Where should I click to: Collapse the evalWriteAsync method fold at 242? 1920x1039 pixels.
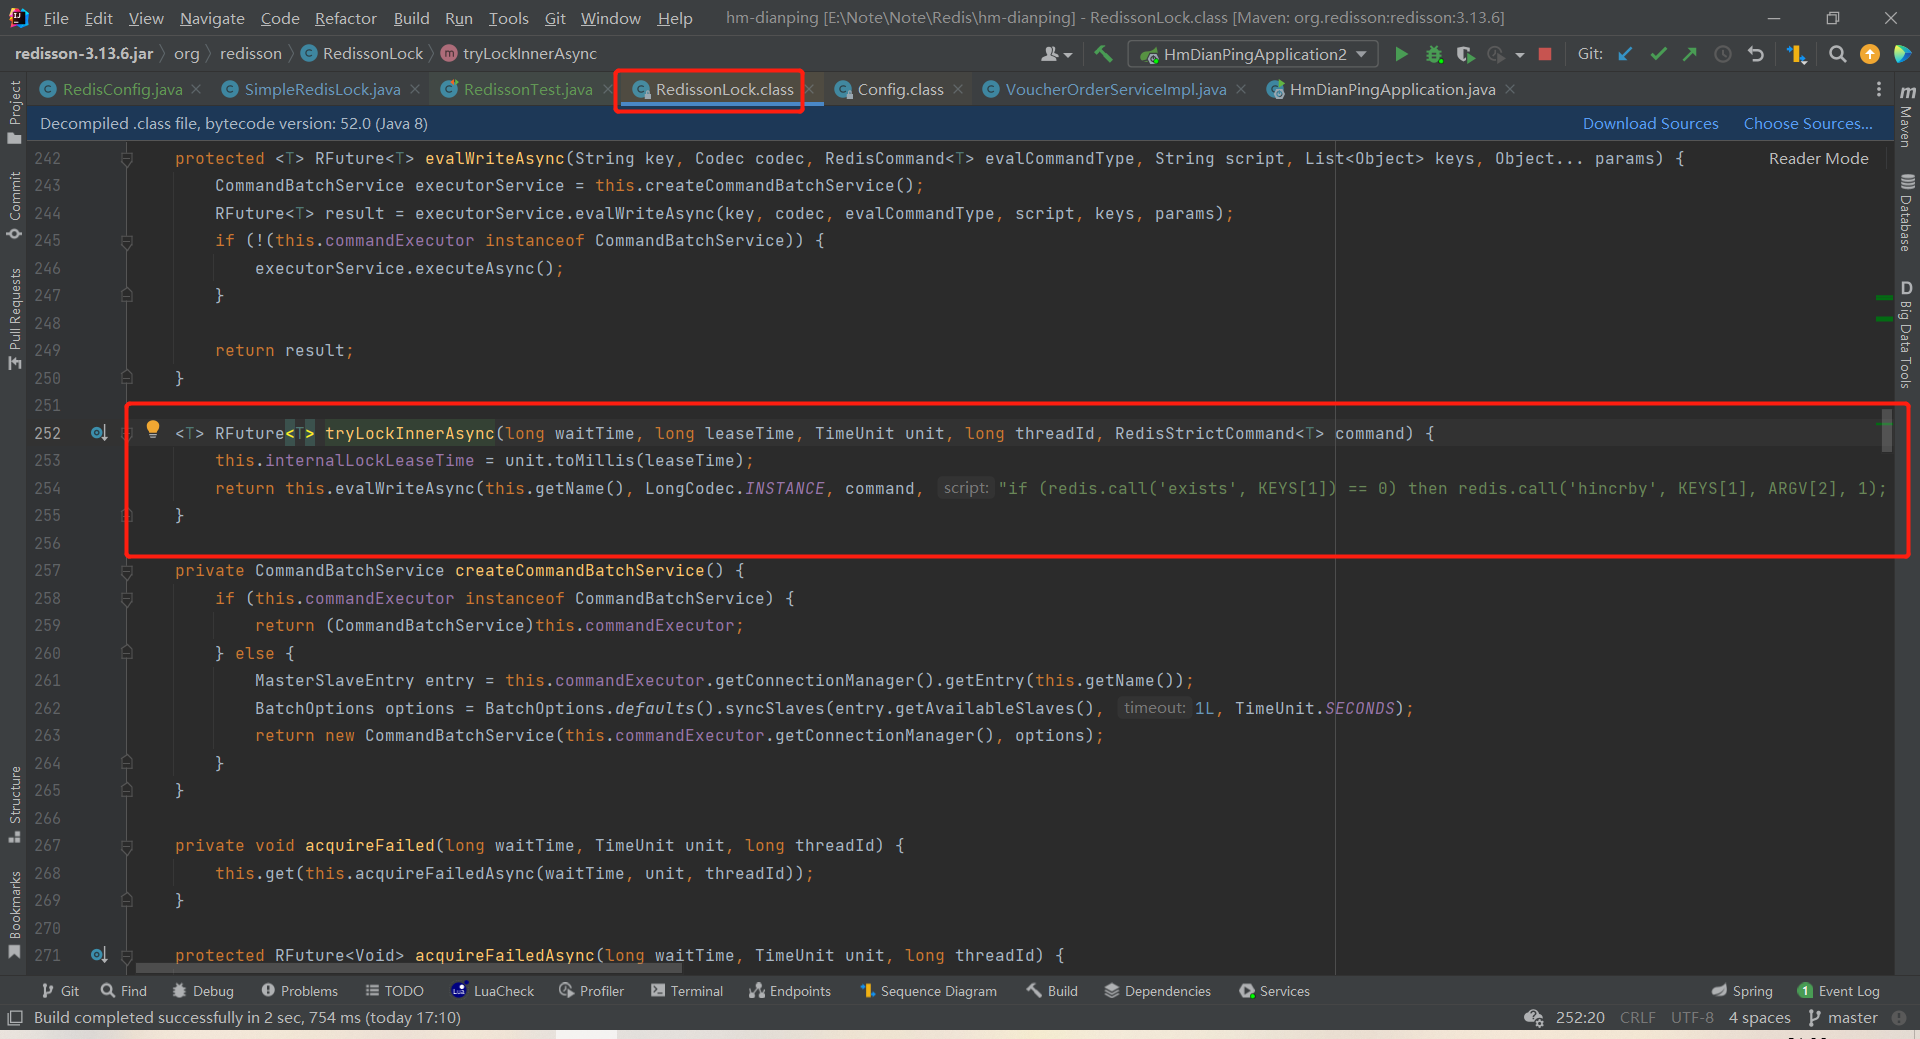tap(127, 158)
